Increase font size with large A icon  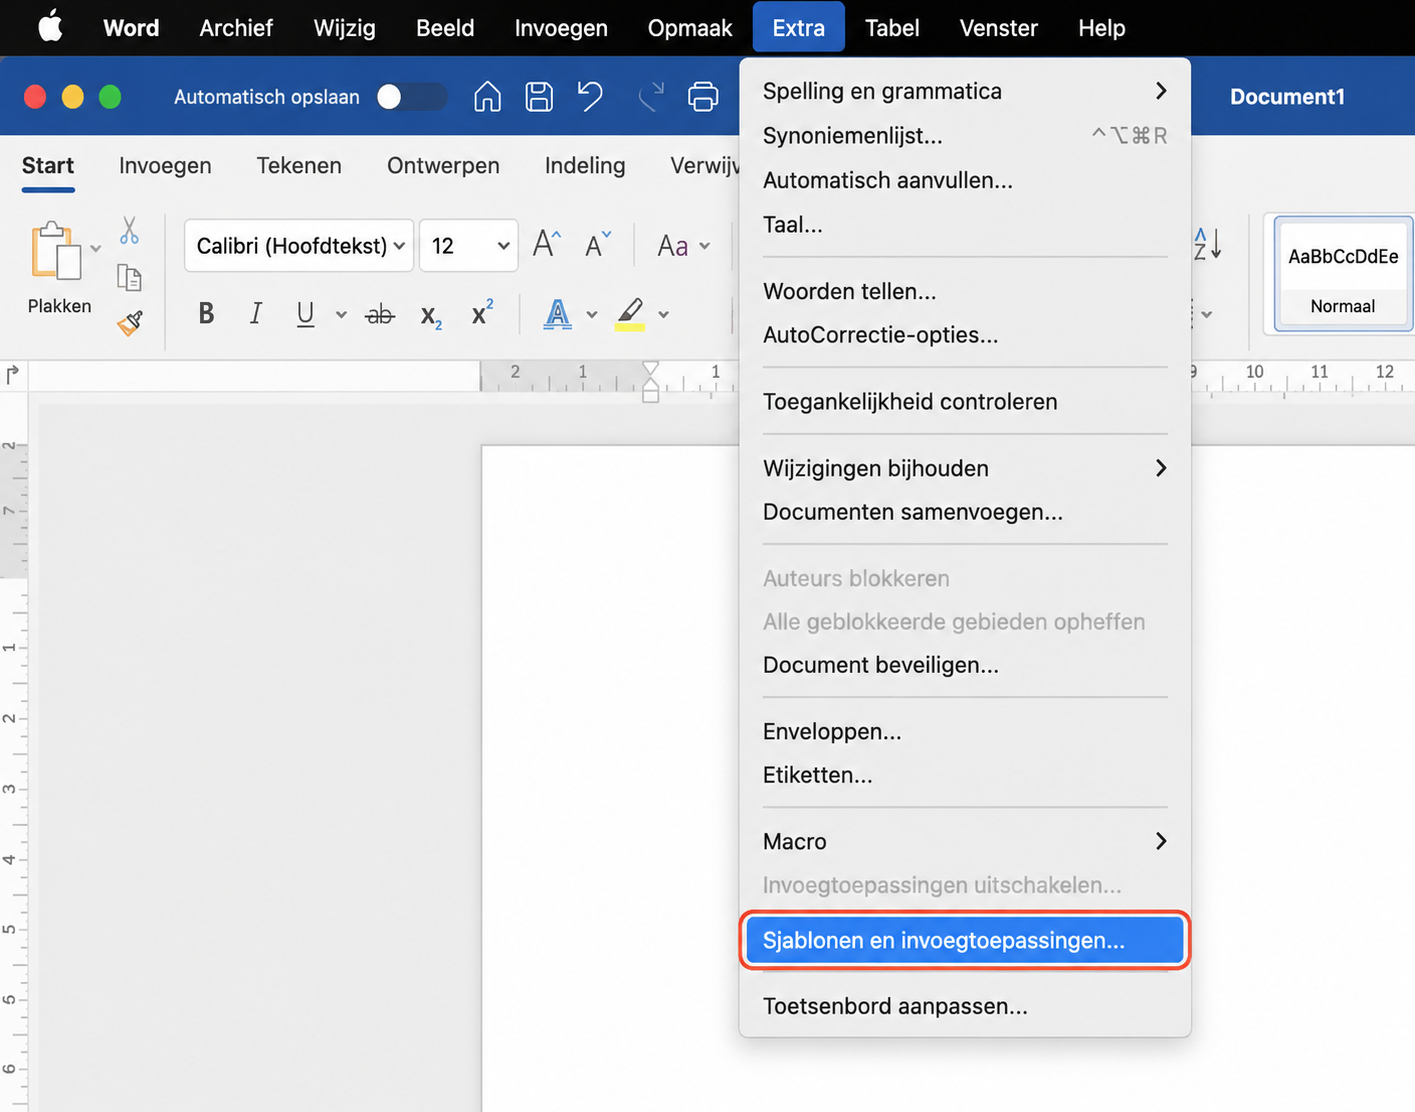(x=546, y=244)
